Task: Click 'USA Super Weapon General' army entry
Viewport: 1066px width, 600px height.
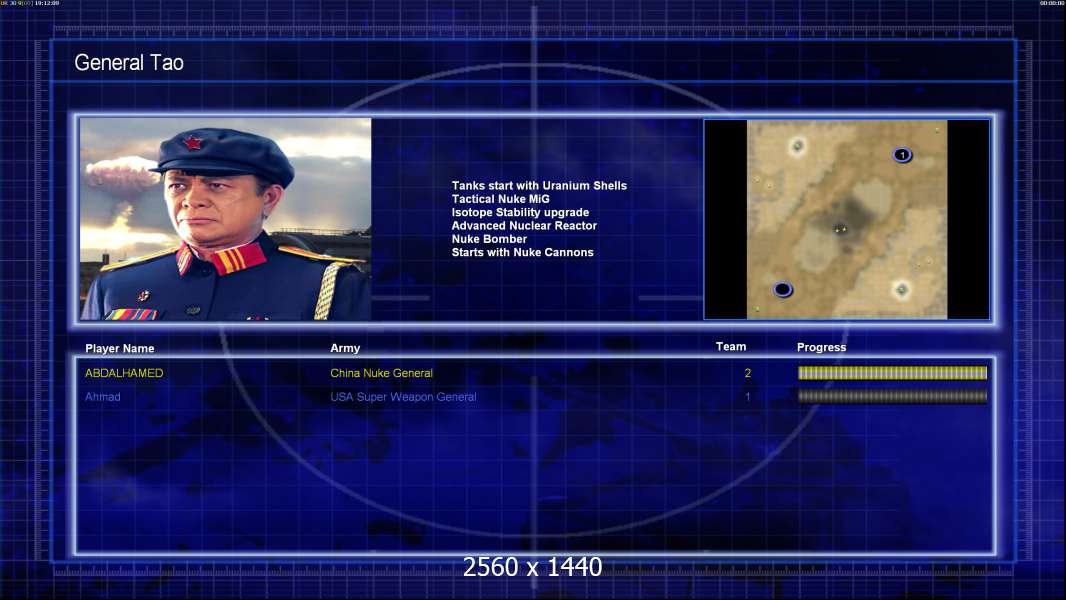Action: tap(403, 397)
